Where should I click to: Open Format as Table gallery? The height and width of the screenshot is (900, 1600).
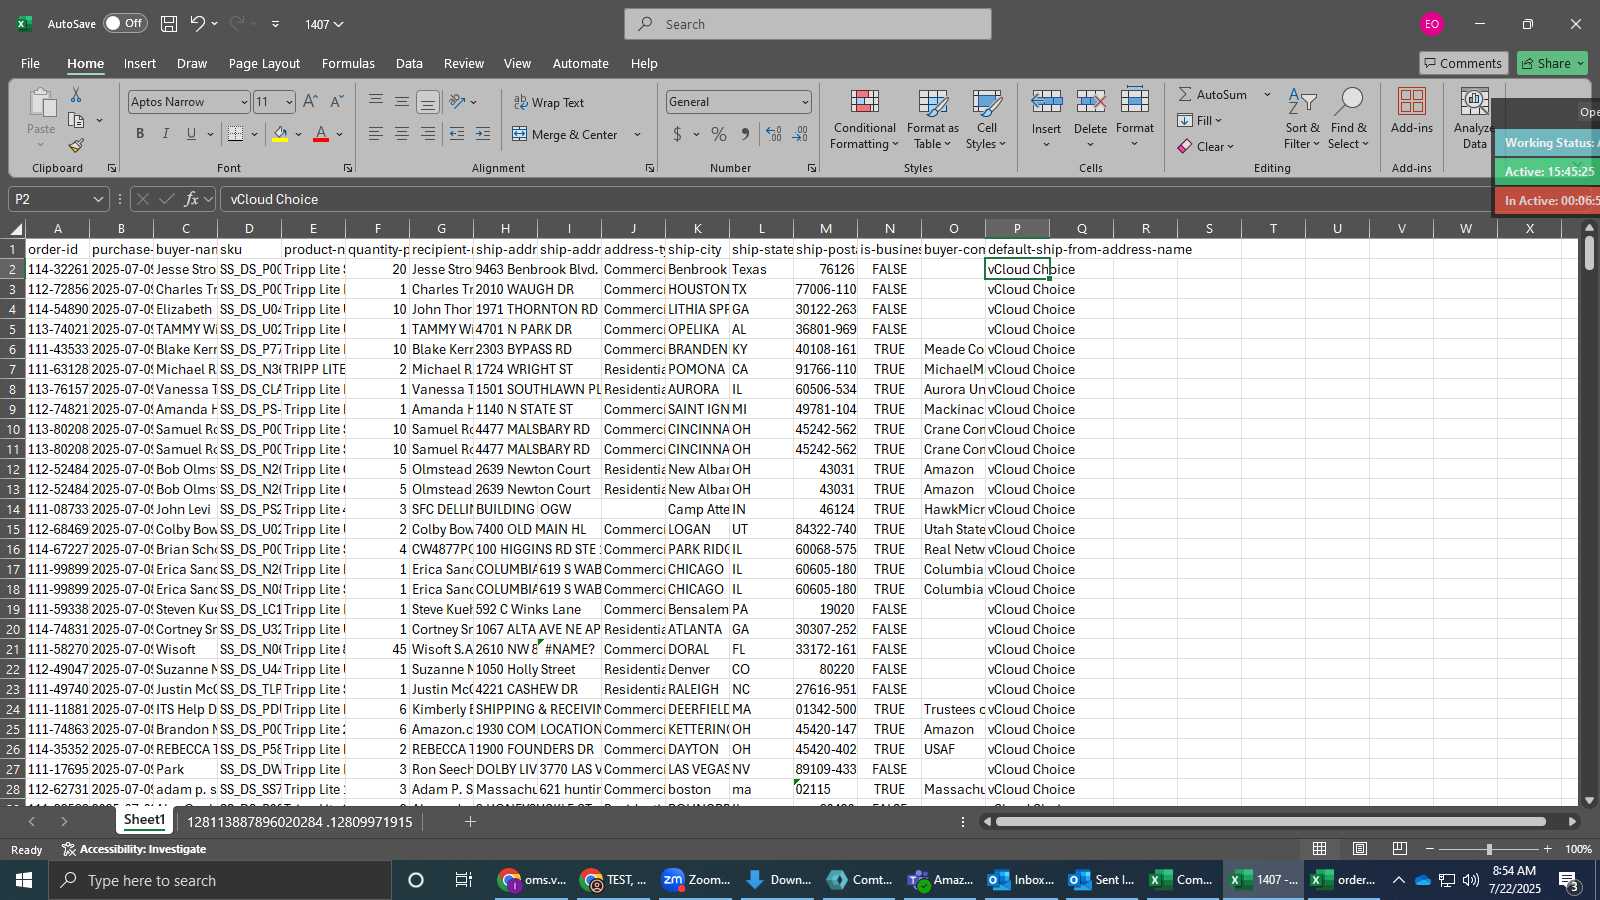point(932,120)
